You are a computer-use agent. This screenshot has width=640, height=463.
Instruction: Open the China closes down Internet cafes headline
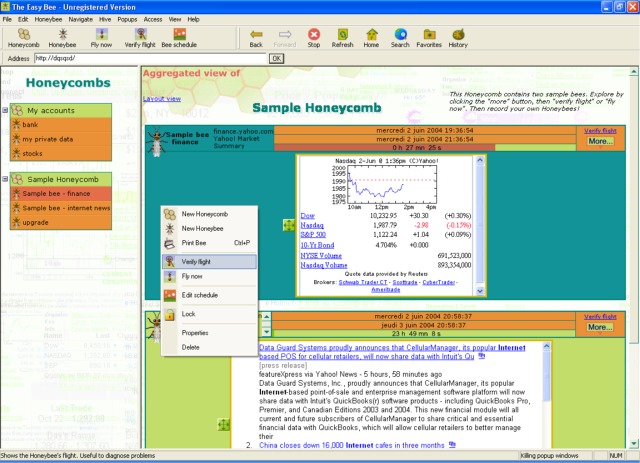coord(351,445)
